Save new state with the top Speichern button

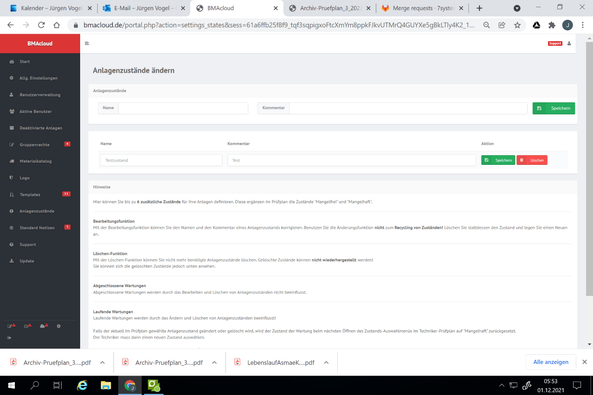[x=554, y=108]
